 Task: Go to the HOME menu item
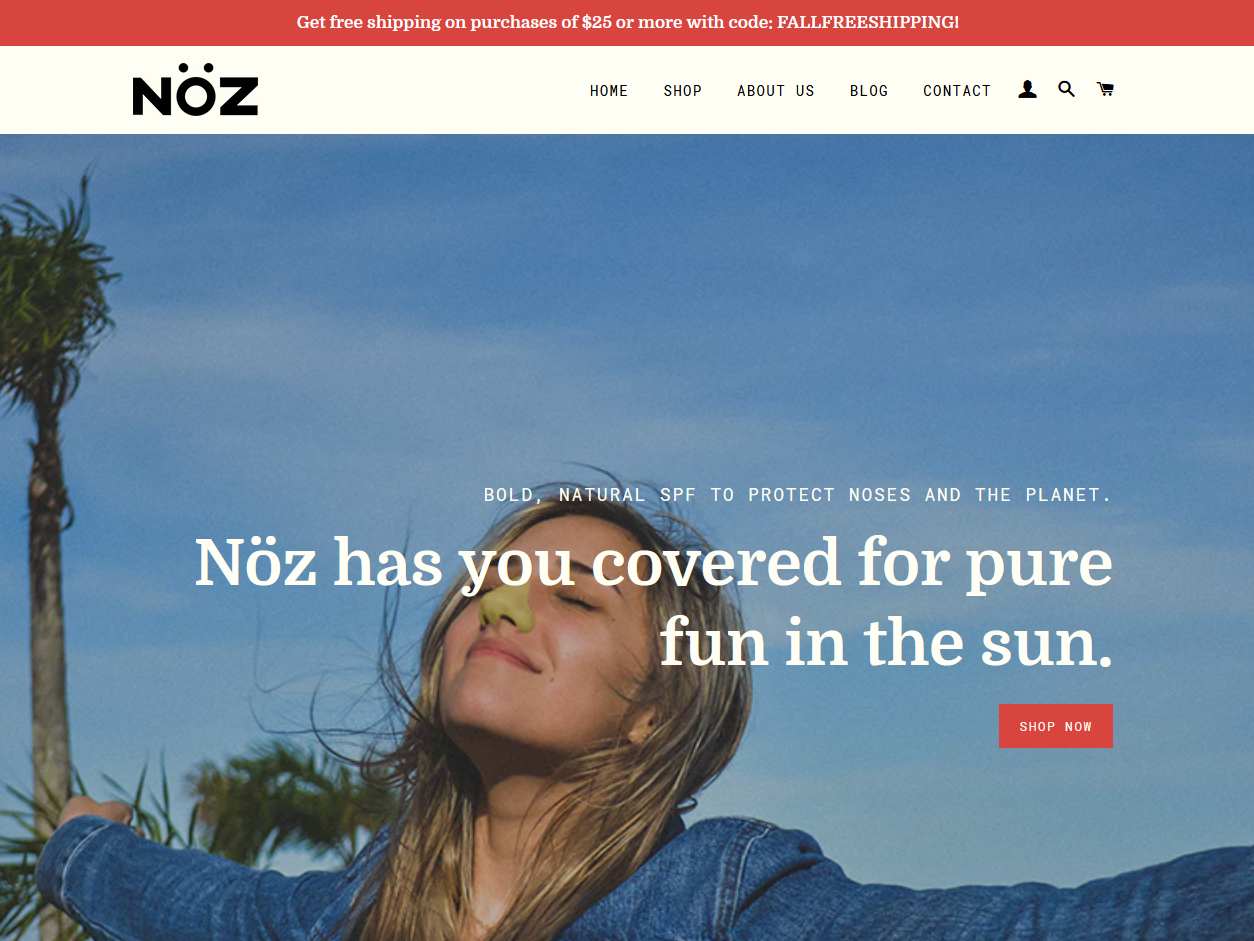[609, 91]
